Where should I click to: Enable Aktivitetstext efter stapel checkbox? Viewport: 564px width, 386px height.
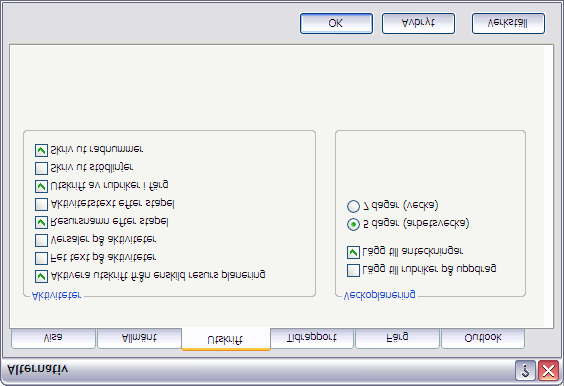click(x=41, y=204)
